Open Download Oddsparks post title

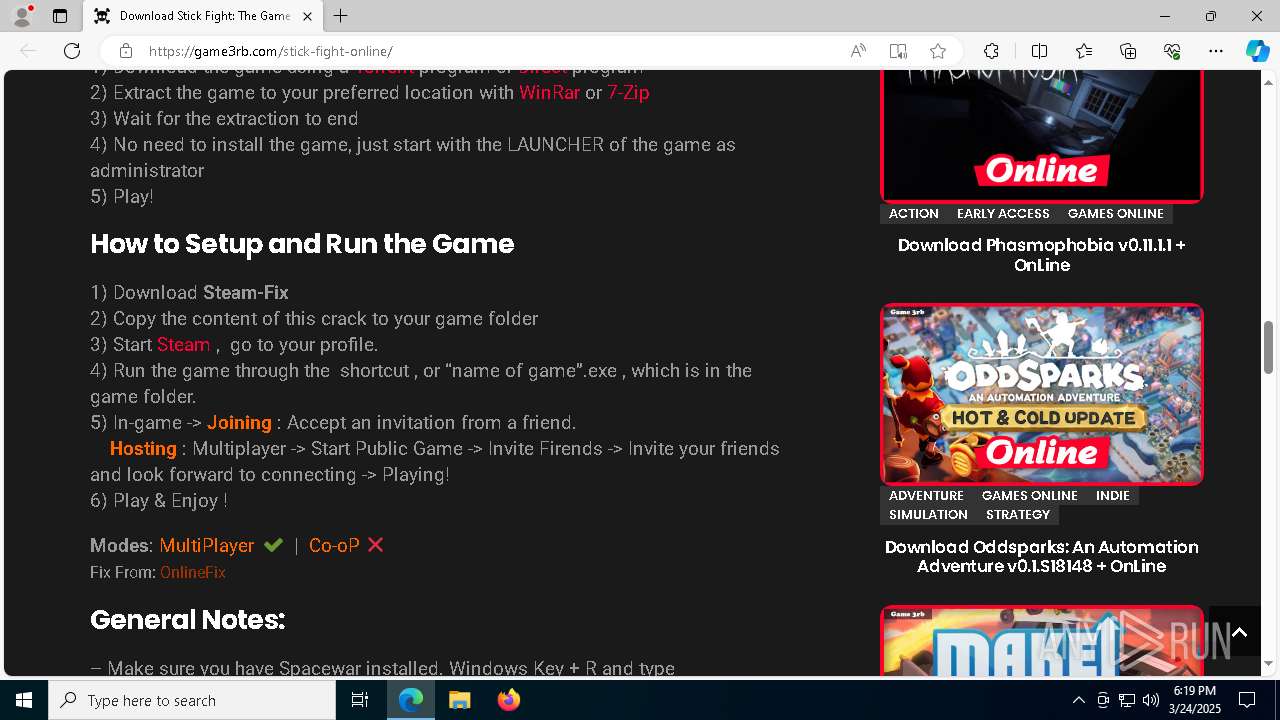click(1041, 556)
